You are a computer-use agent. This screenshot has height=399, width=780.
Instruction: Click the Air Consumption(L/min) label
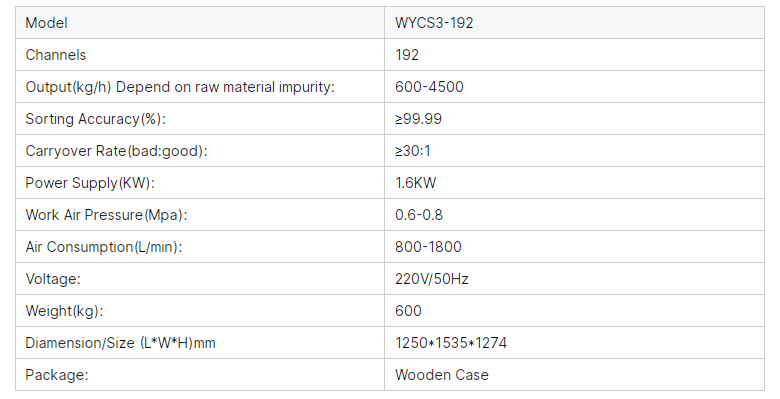tap(104, 247)
